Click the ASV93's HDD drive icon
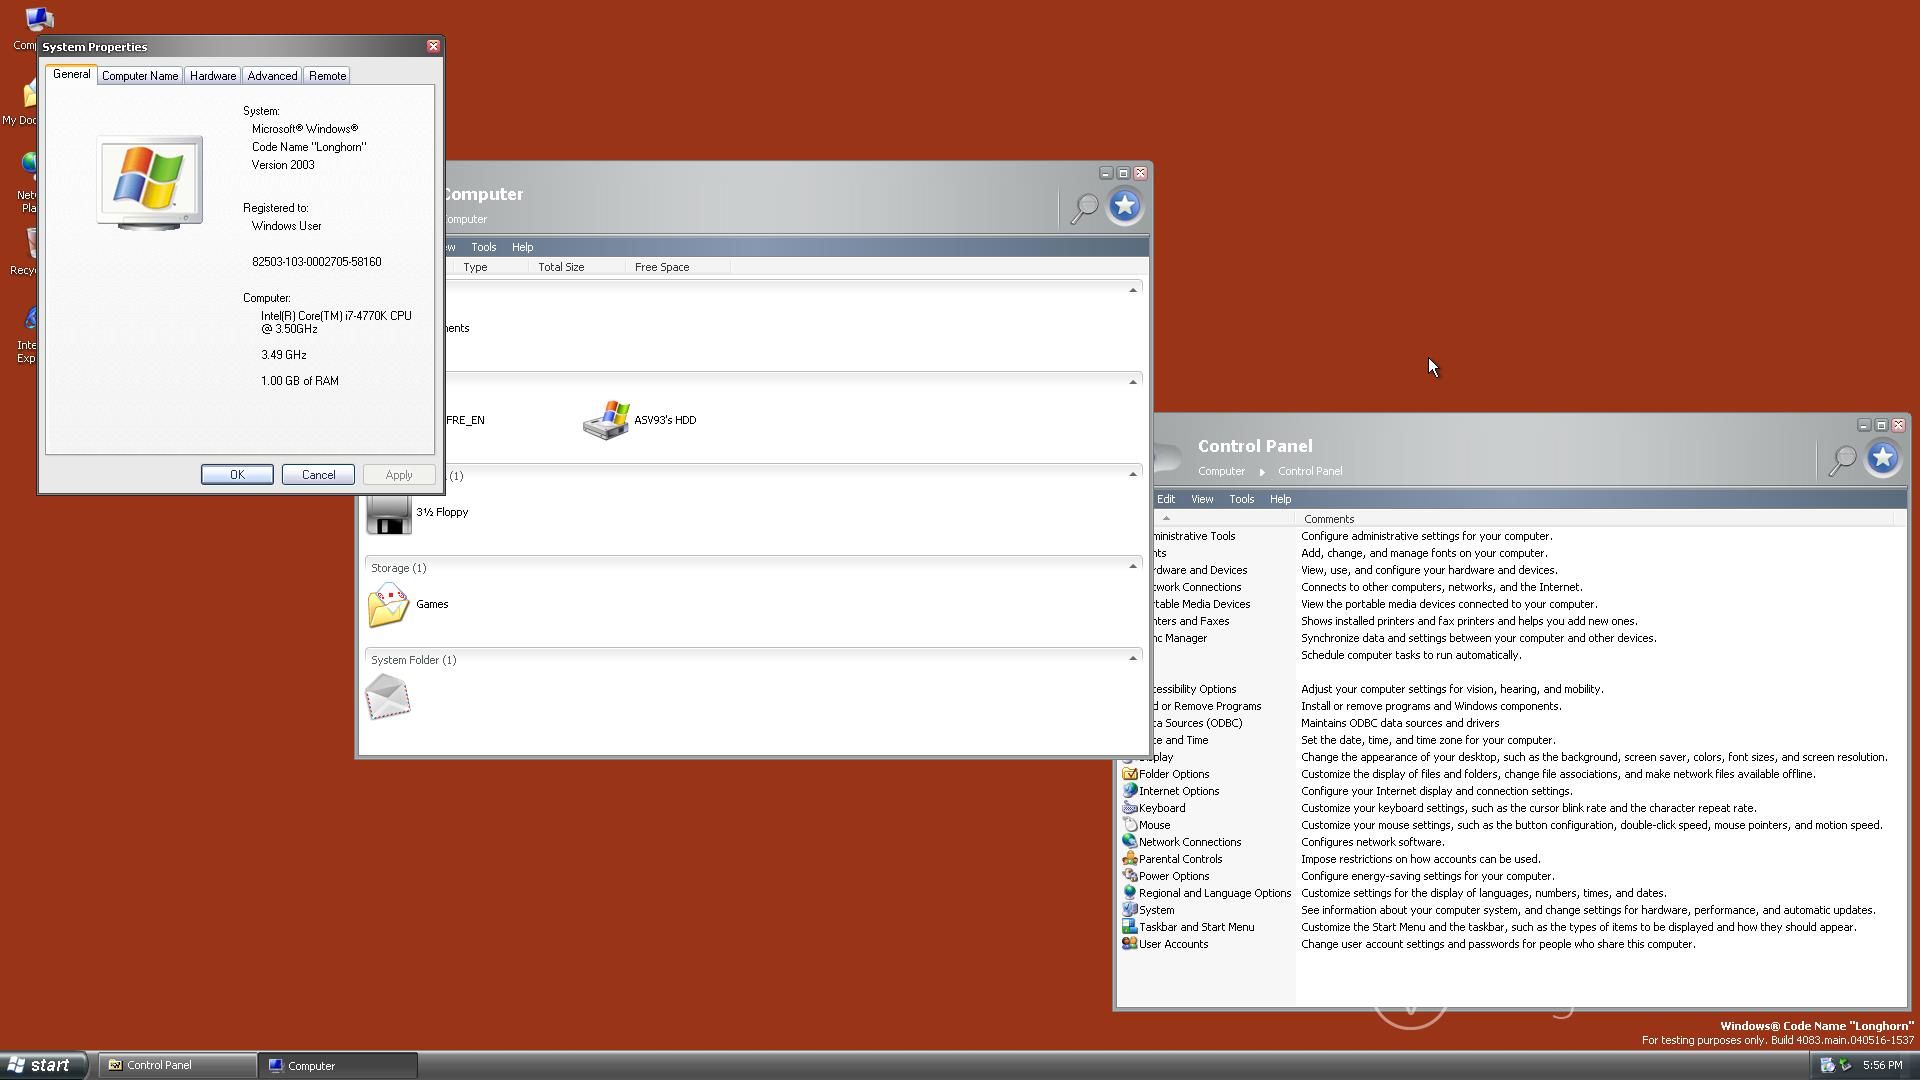 (606, 420)
